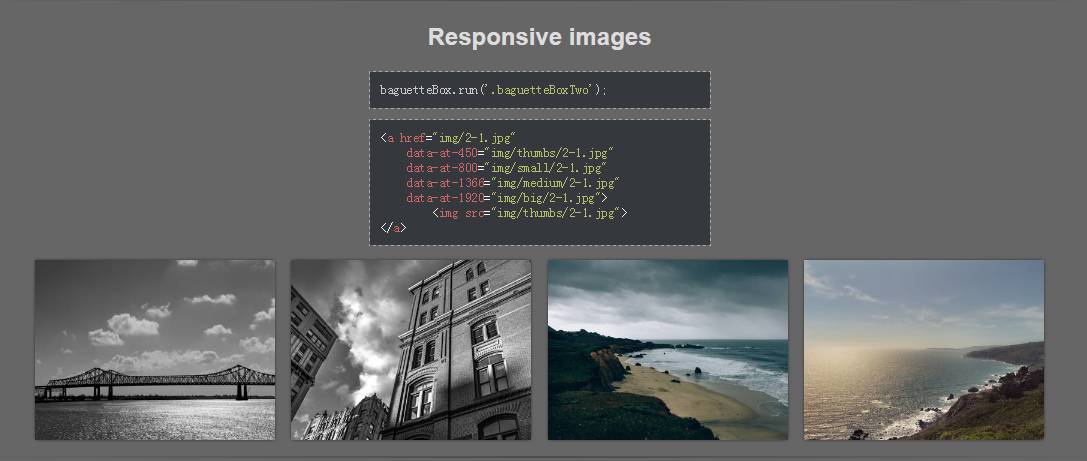This screenshot has width=1087, height=461.
Task: Click the img src code line
Action: (529, 213)
